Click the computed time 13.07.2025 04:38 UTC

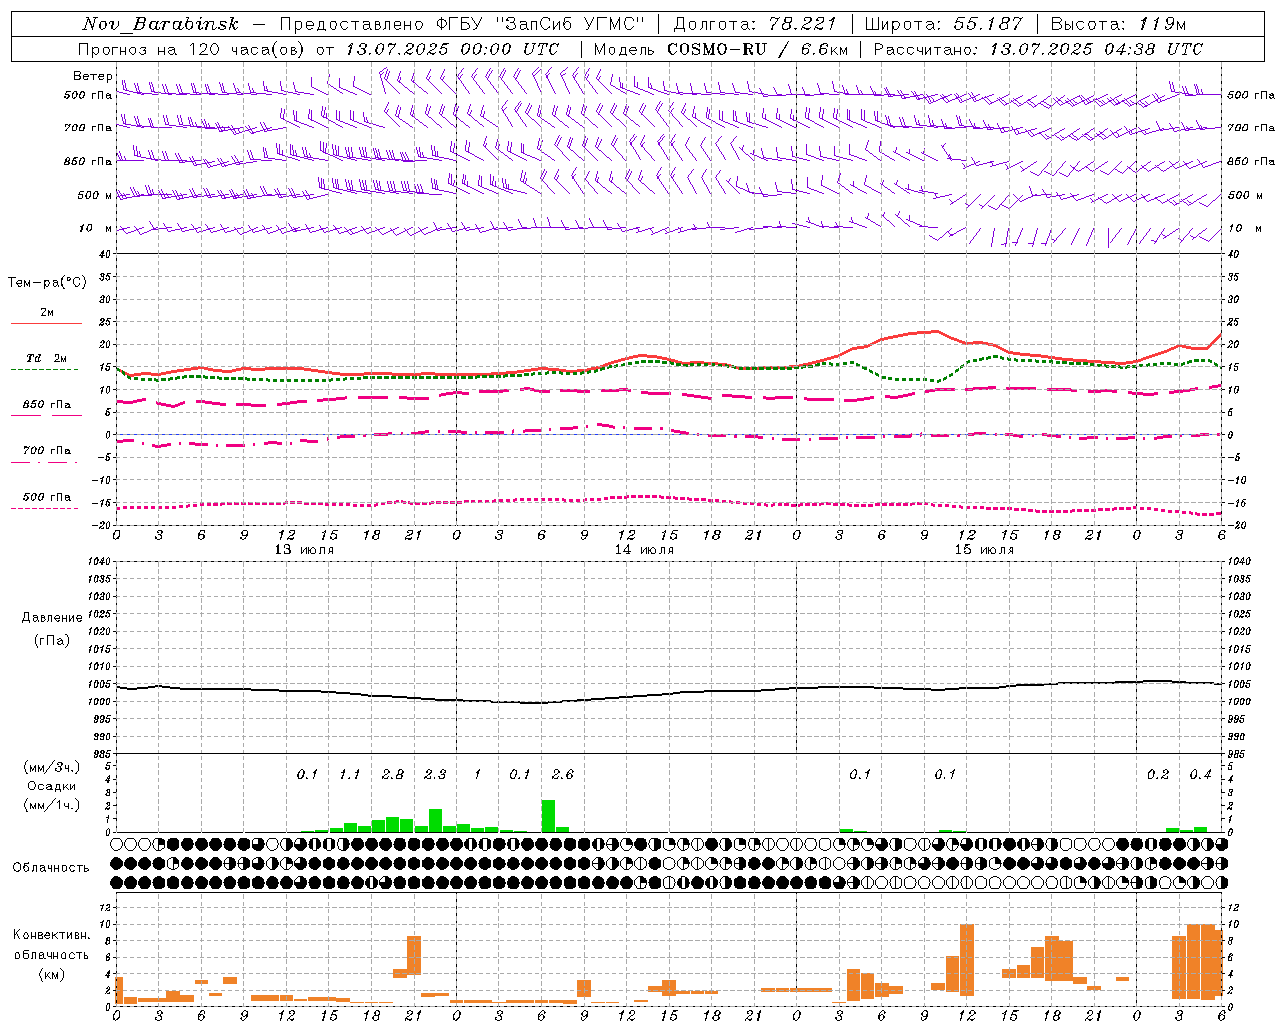click(x=1096, y=49)
